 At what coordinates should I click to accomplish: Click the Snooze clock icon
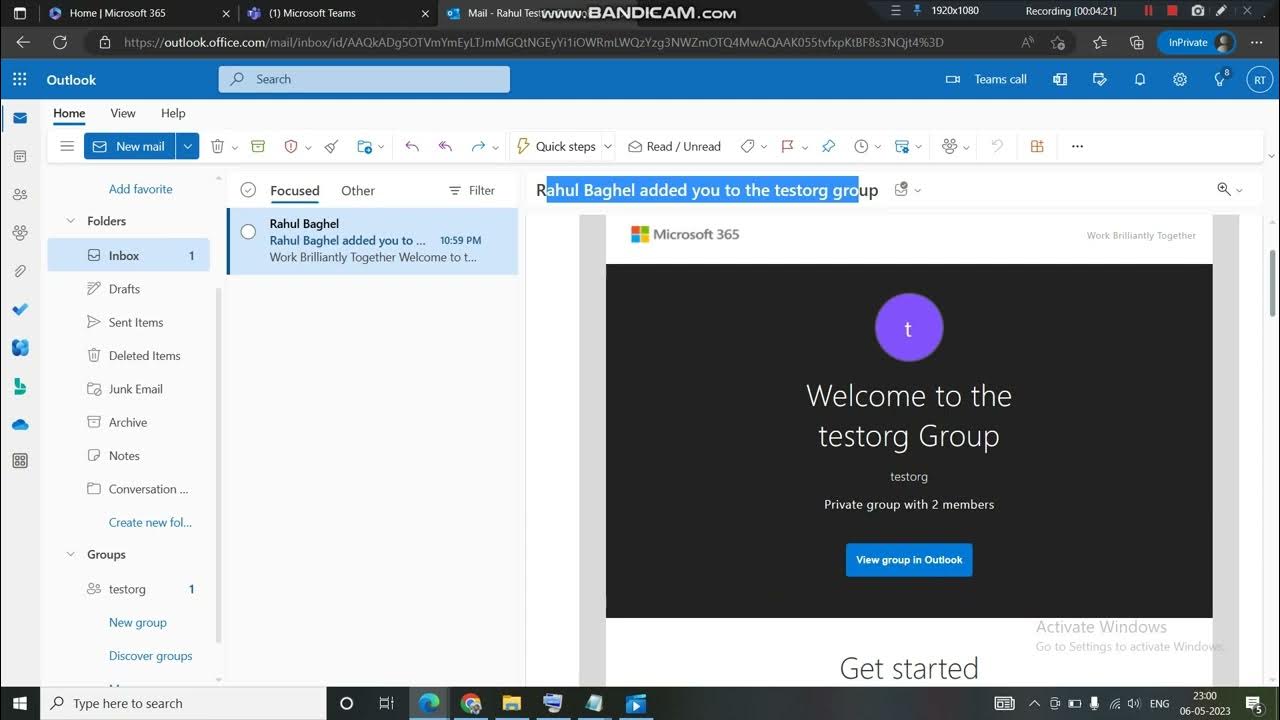pyautogui.click(x=861, y=146)
